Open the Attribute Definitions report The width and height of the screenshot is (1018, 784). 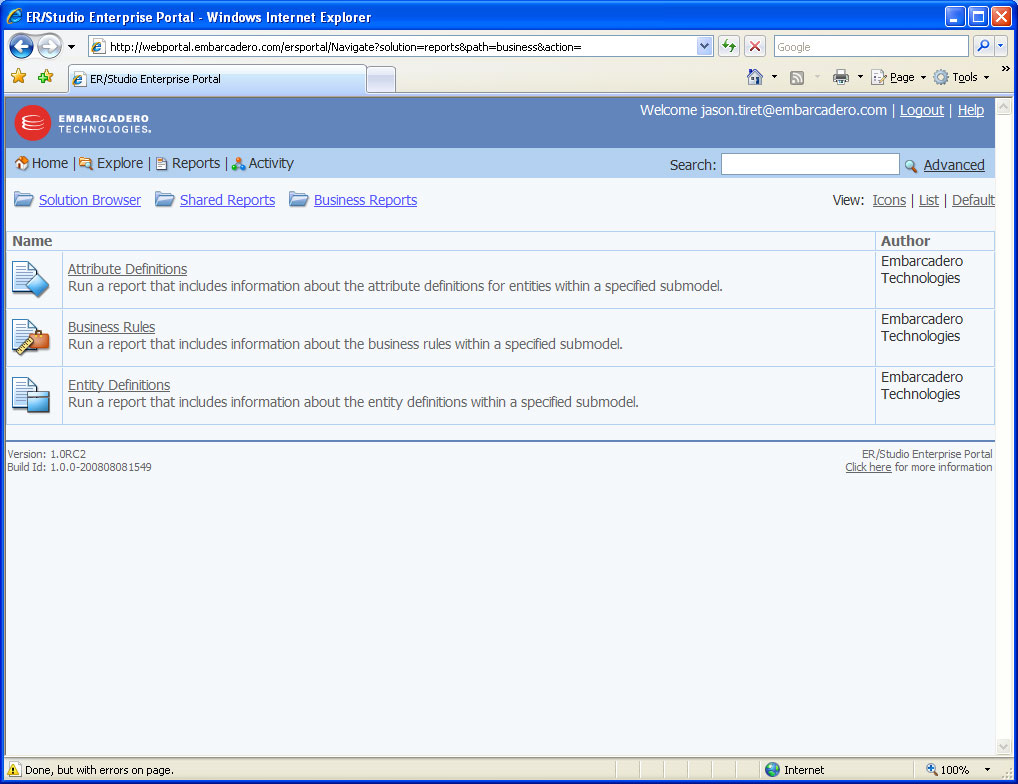127,269
